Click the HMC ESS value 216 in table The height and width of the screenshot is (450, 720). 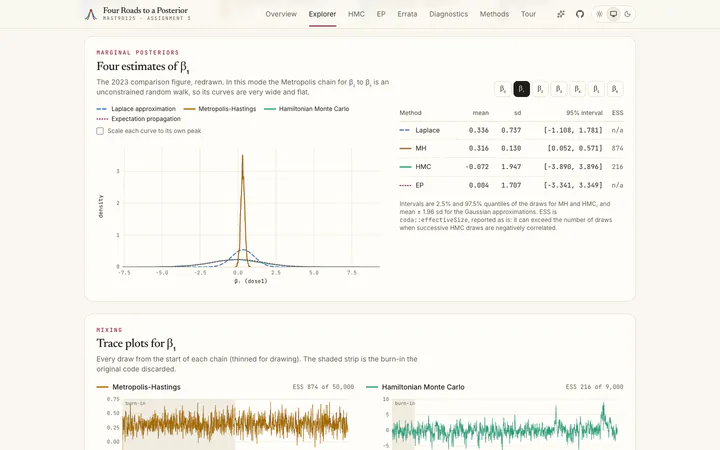point(617,167)
